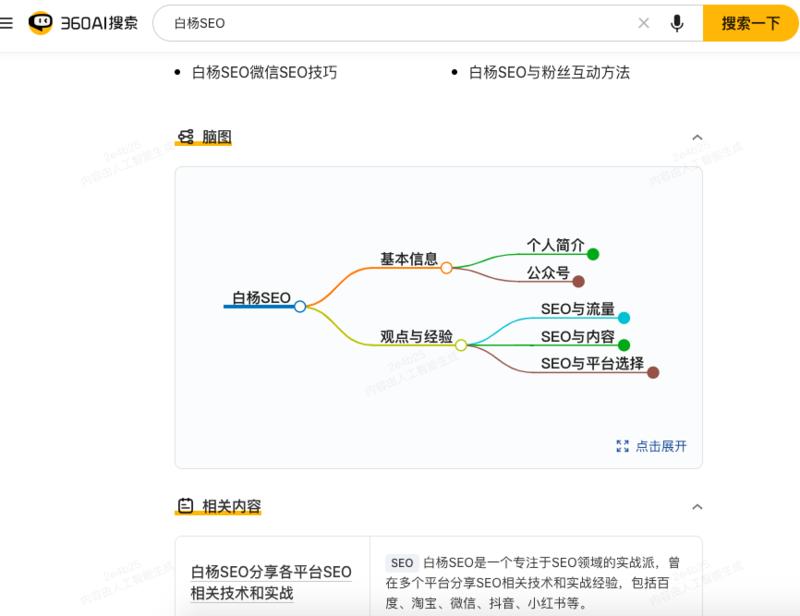Toggle the 基本信息 node circle
800x616 pixels.
[x=447, y=268]
